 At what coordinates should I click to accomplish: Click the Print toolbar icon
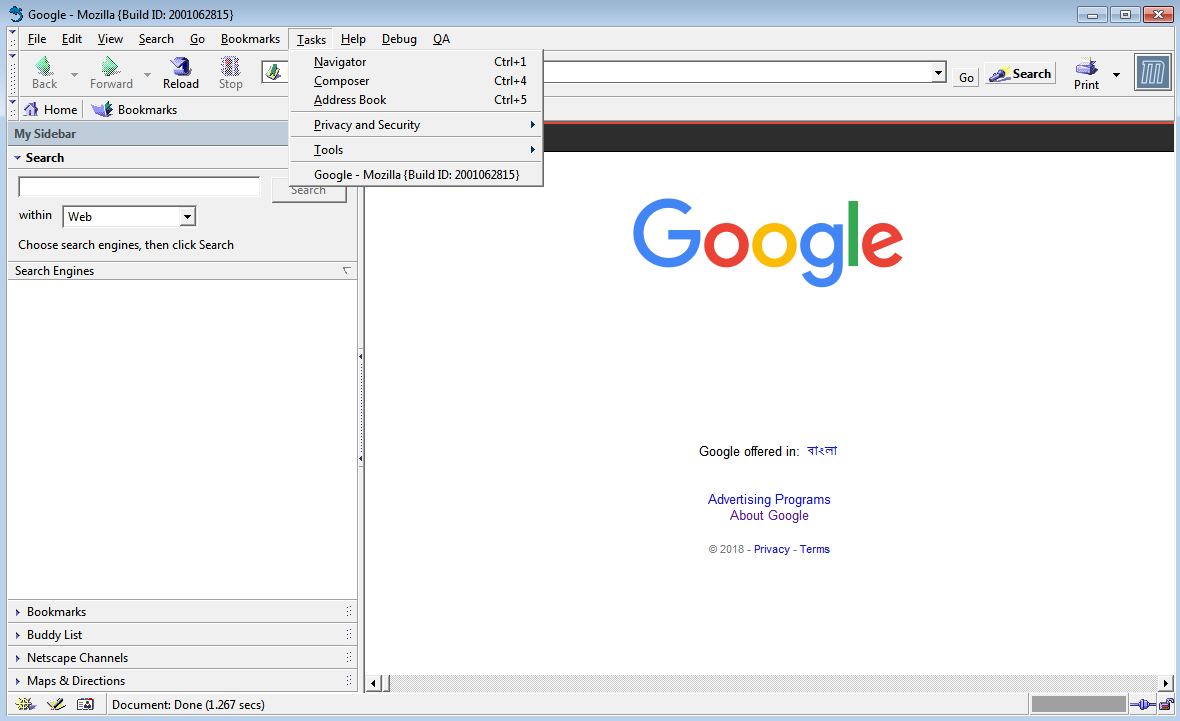click(x=1085, y=70)
